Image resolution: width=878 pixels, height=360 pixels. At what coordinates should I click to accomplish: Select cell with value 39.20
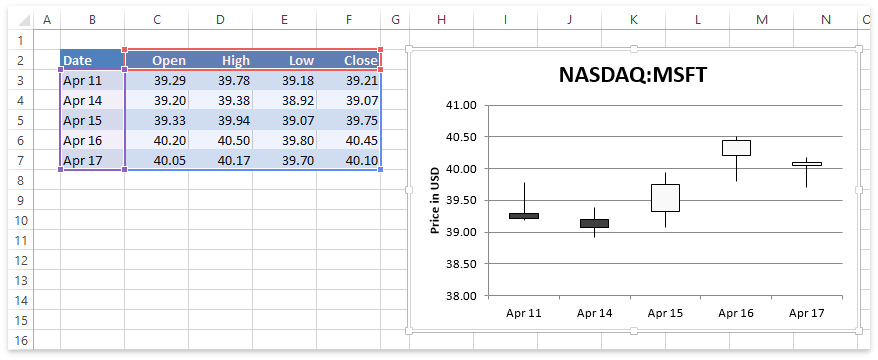tap(157, 100)
